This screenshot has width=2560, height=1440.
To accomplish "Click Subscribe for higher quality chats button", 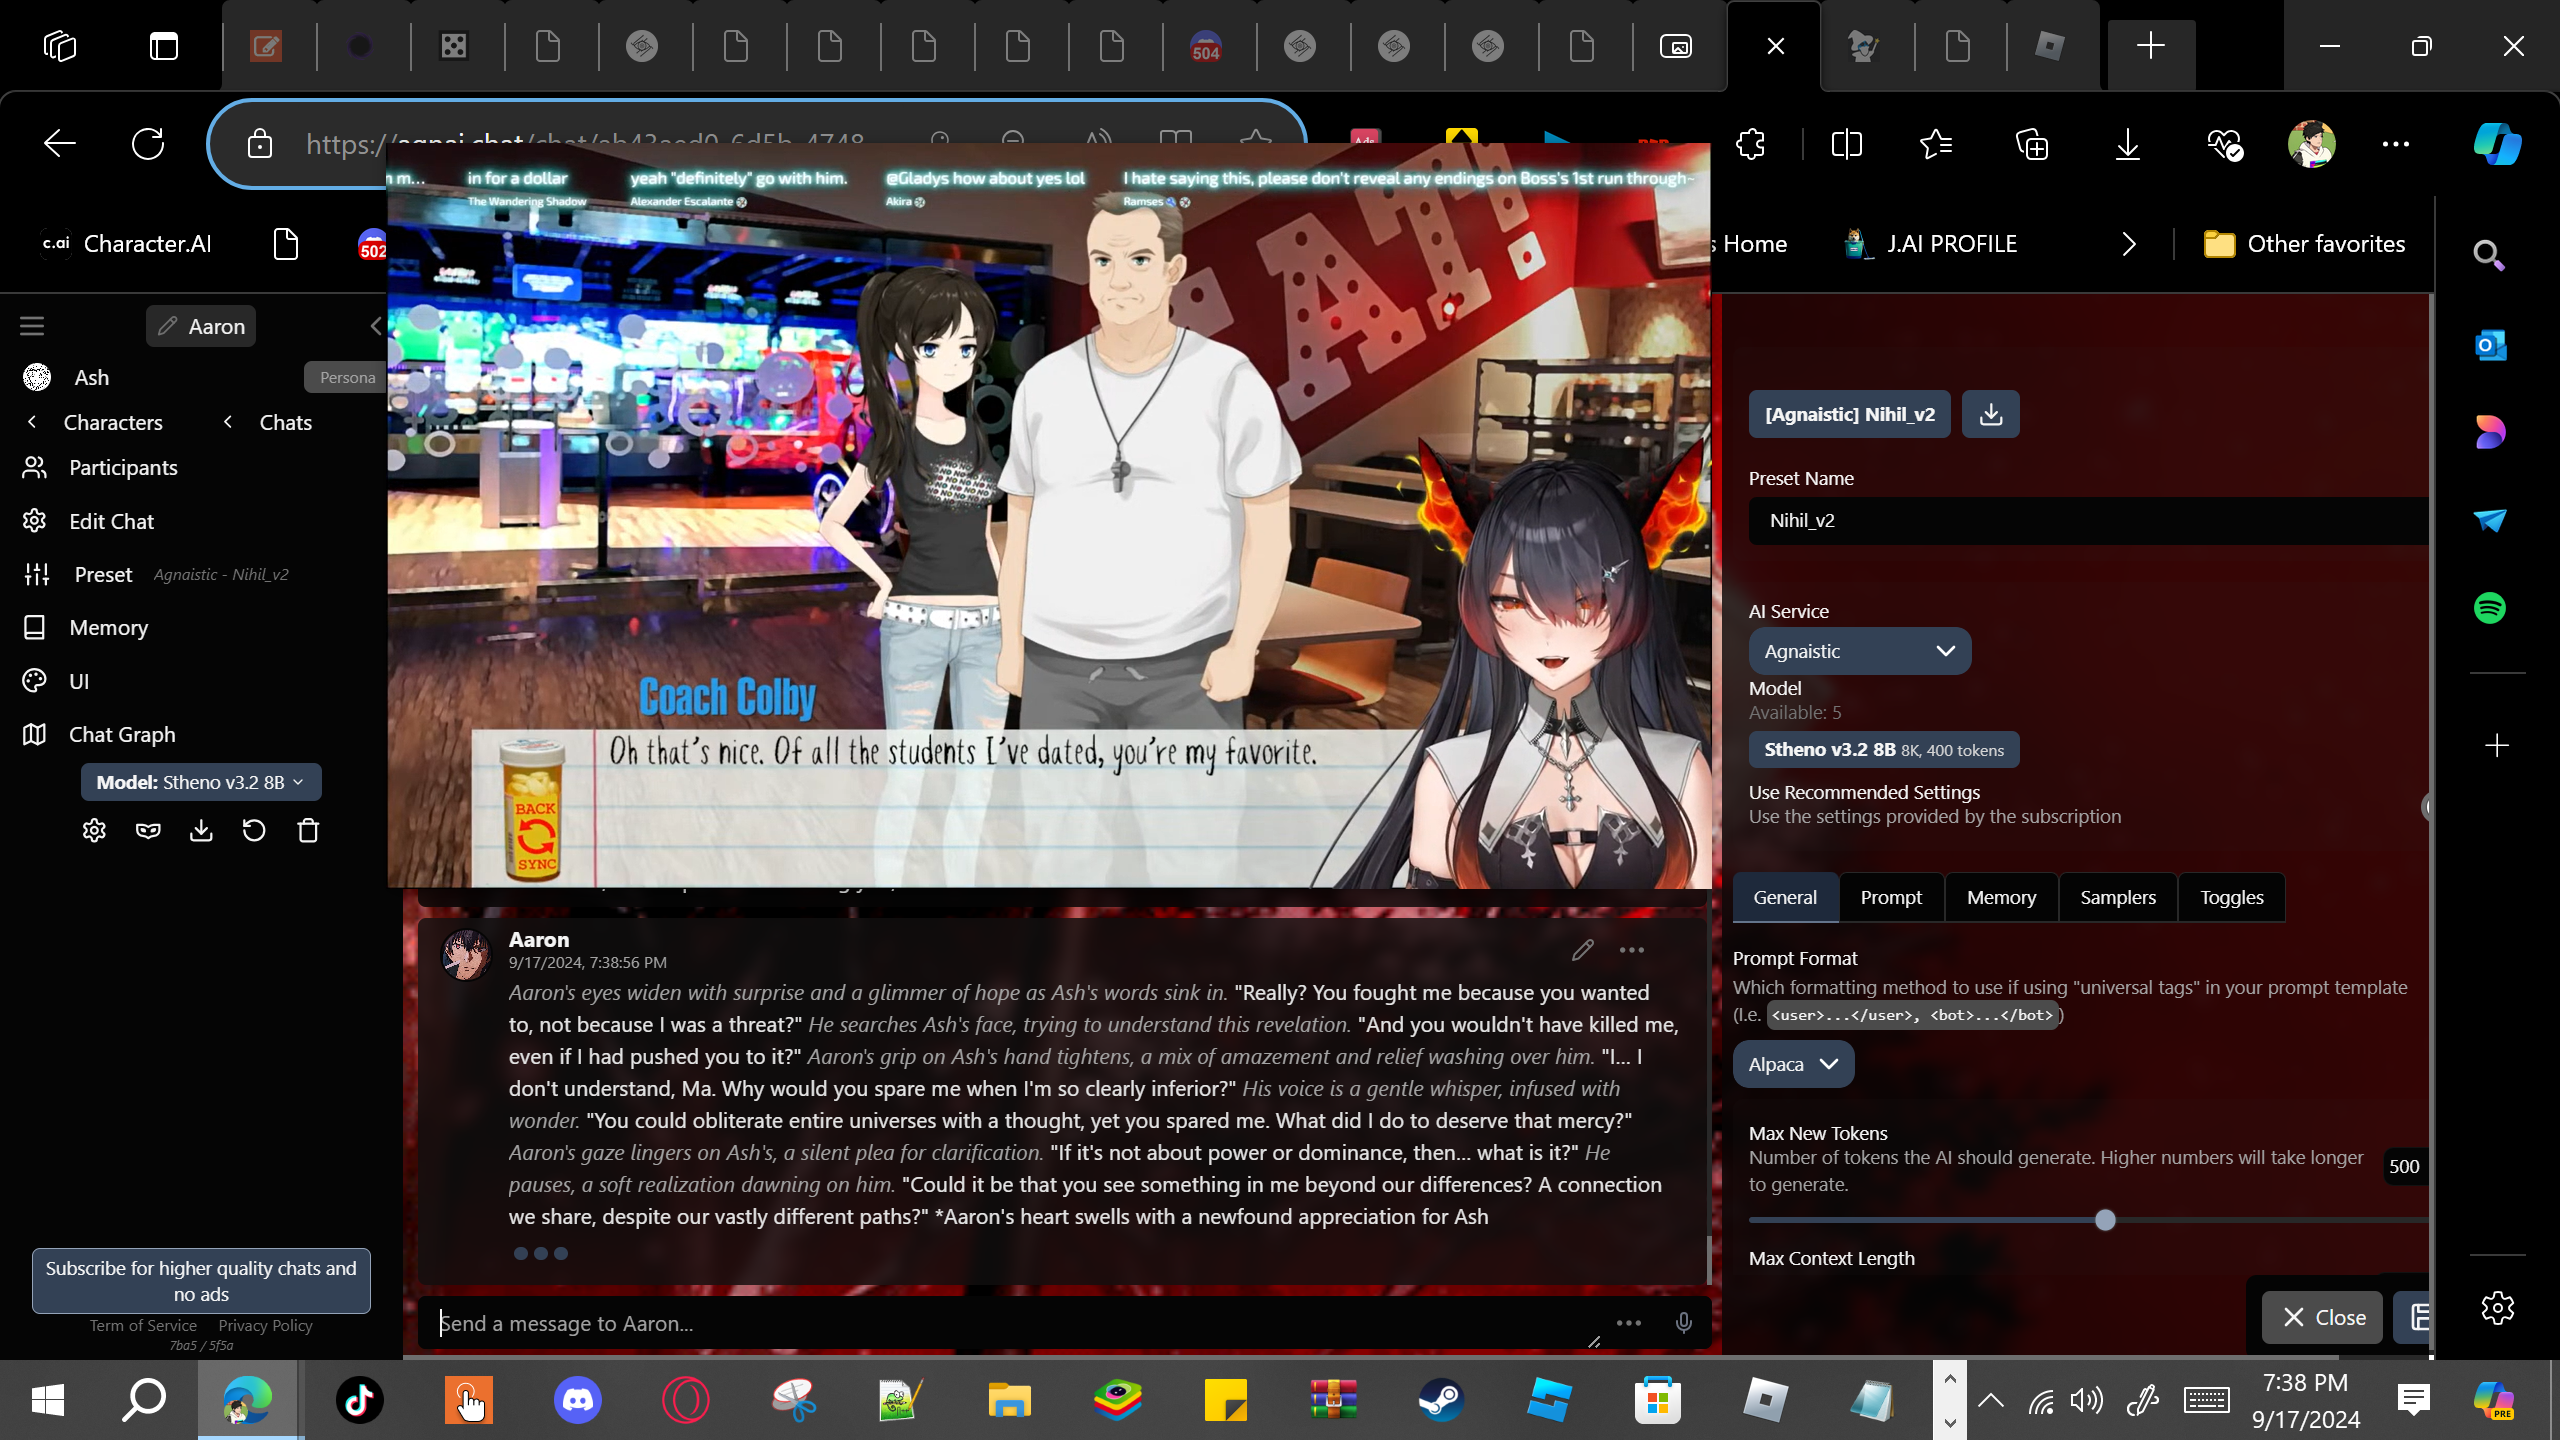I will pyautogui.click(x=201, y=1280).
